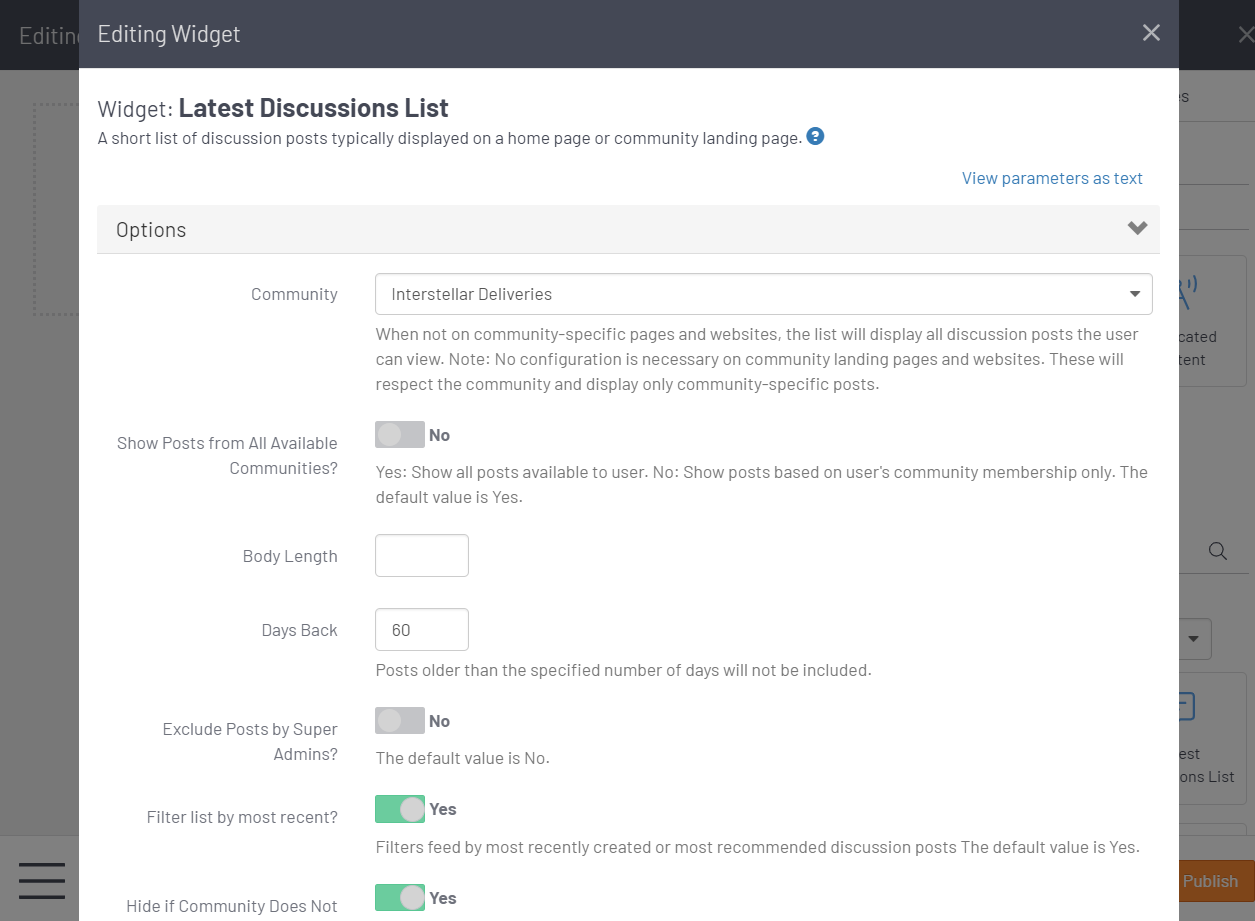The image size is (1255, 921).
Task: Click the Options section header
Action: pos(628,229)
